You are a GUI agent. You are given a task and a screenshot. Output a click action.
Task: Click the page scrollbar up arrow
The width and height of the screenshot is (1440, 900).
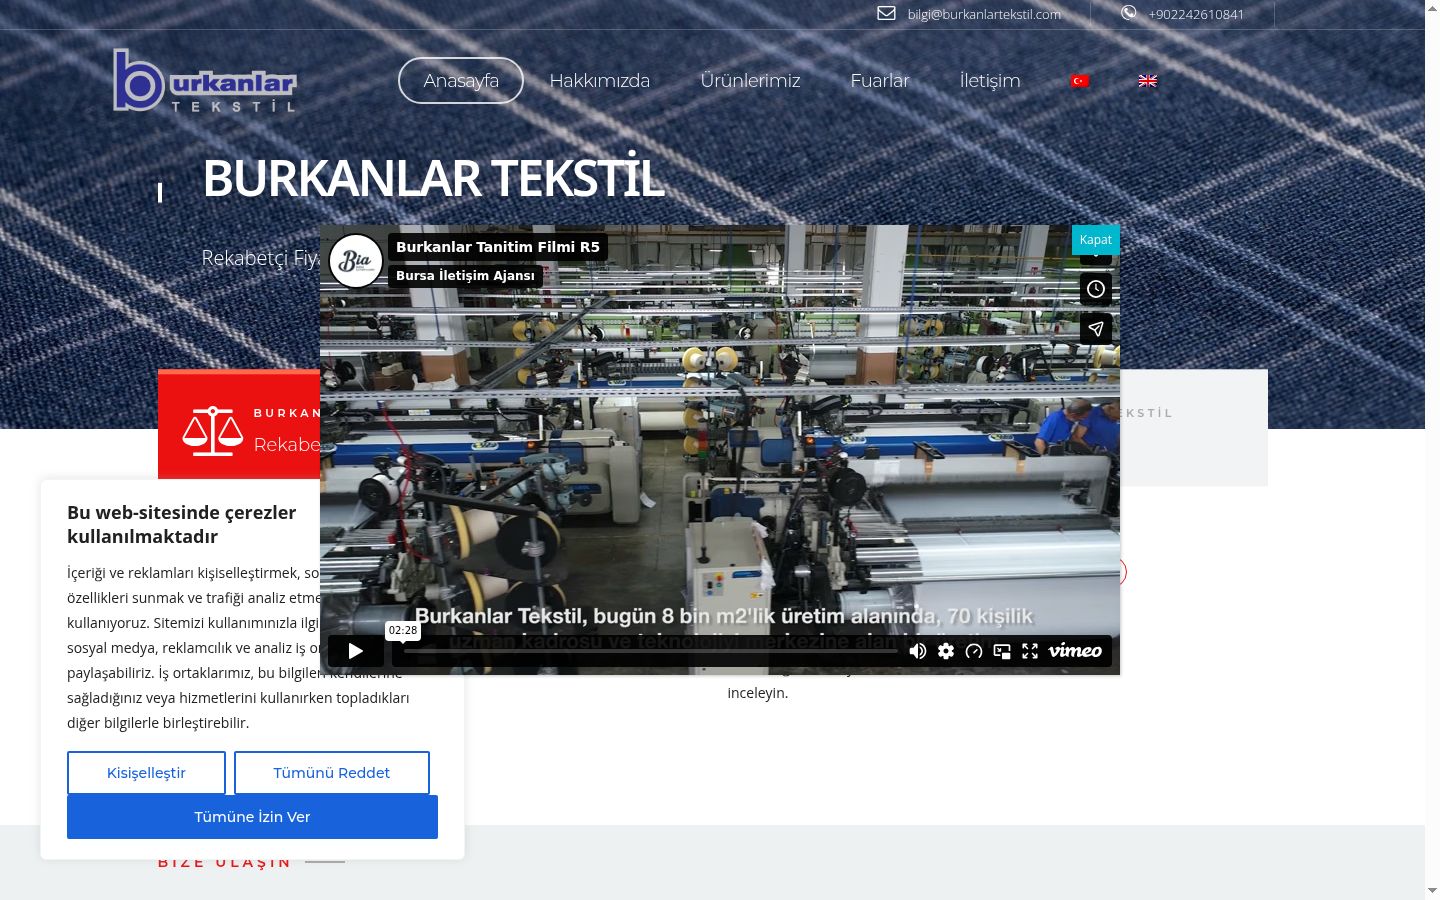pos(1432,8)
